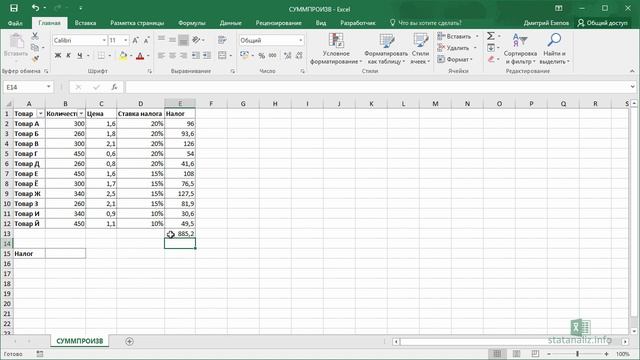
Task: Open the Файл menu
Action: (15, 23)
